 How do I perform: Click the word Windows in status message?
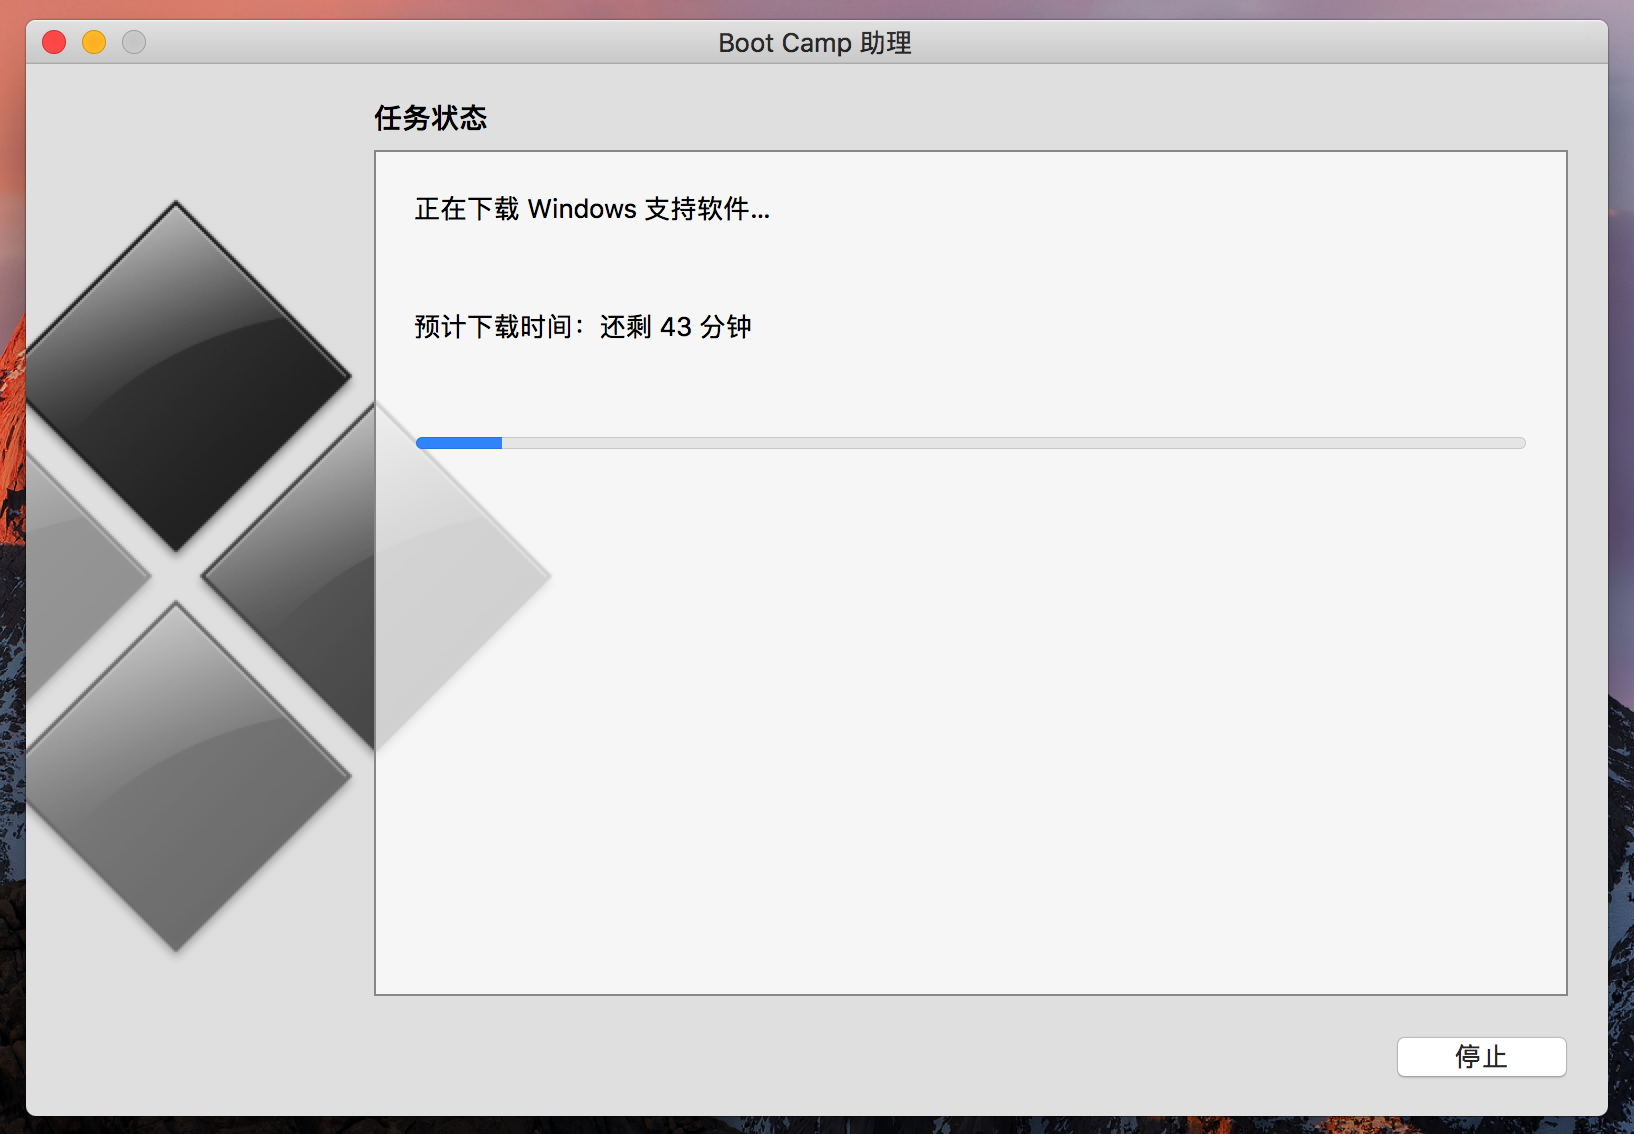(582, 209)
